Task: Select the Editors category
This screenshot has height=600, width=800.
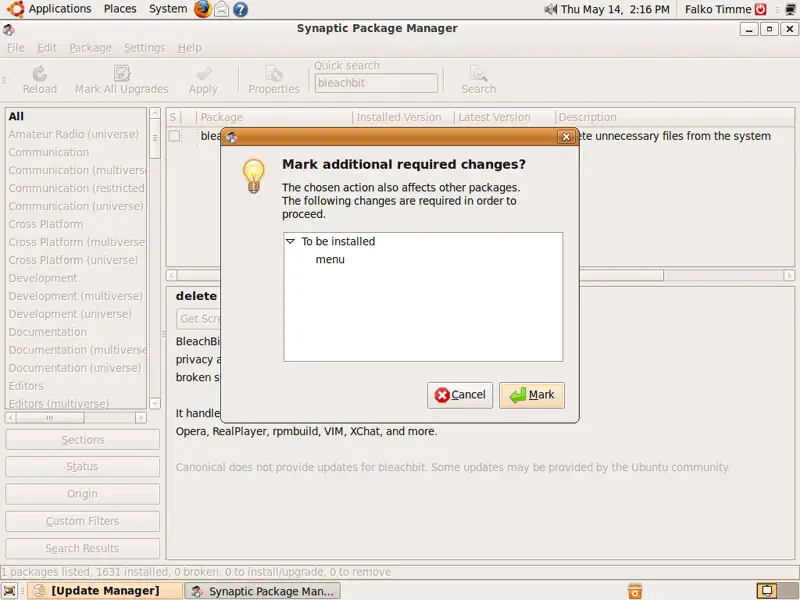Action: pyautogui.click(x=26, y=386)
